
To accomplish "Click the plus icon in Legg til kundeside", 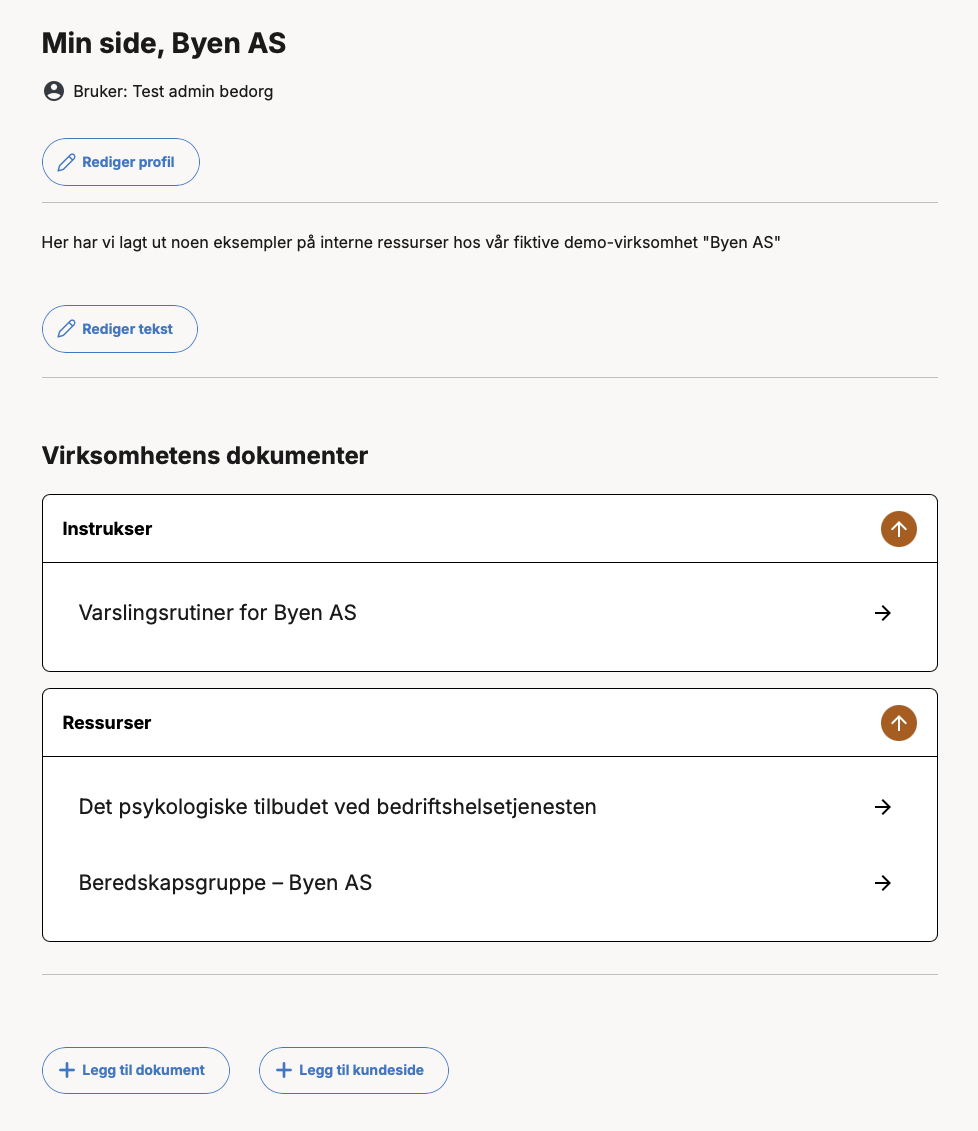I will pos(284,1070).
